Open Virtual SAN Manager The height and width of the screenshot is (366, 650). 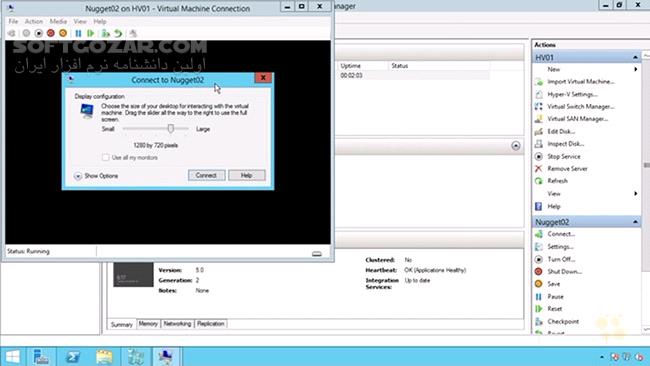(x=577, y=119)
